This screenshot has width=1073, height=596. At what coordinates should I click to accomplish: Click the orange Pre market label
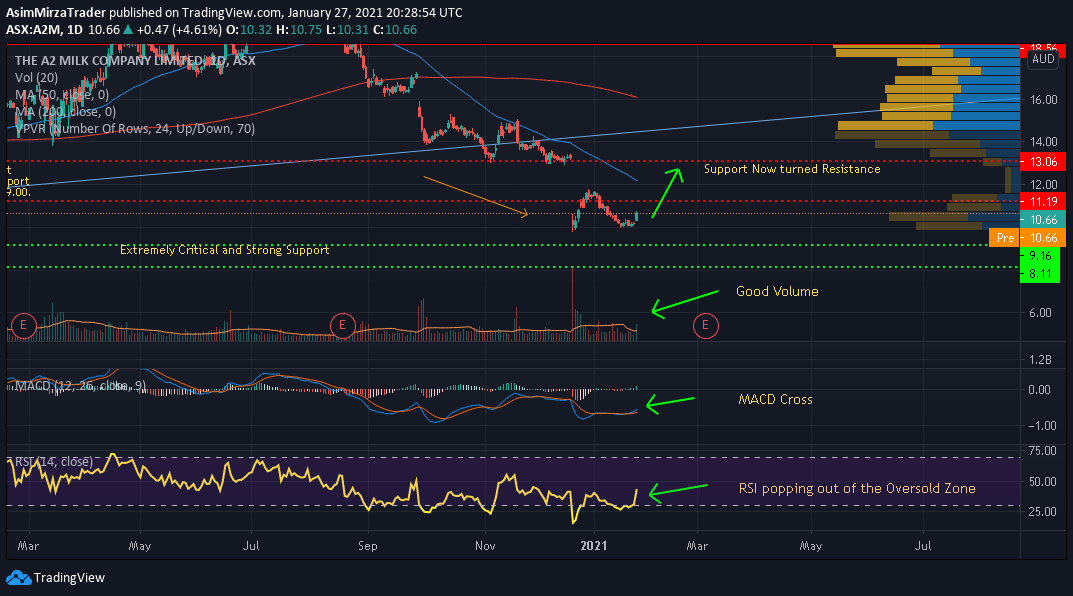pyautogui.click(x=1005, y=238)
